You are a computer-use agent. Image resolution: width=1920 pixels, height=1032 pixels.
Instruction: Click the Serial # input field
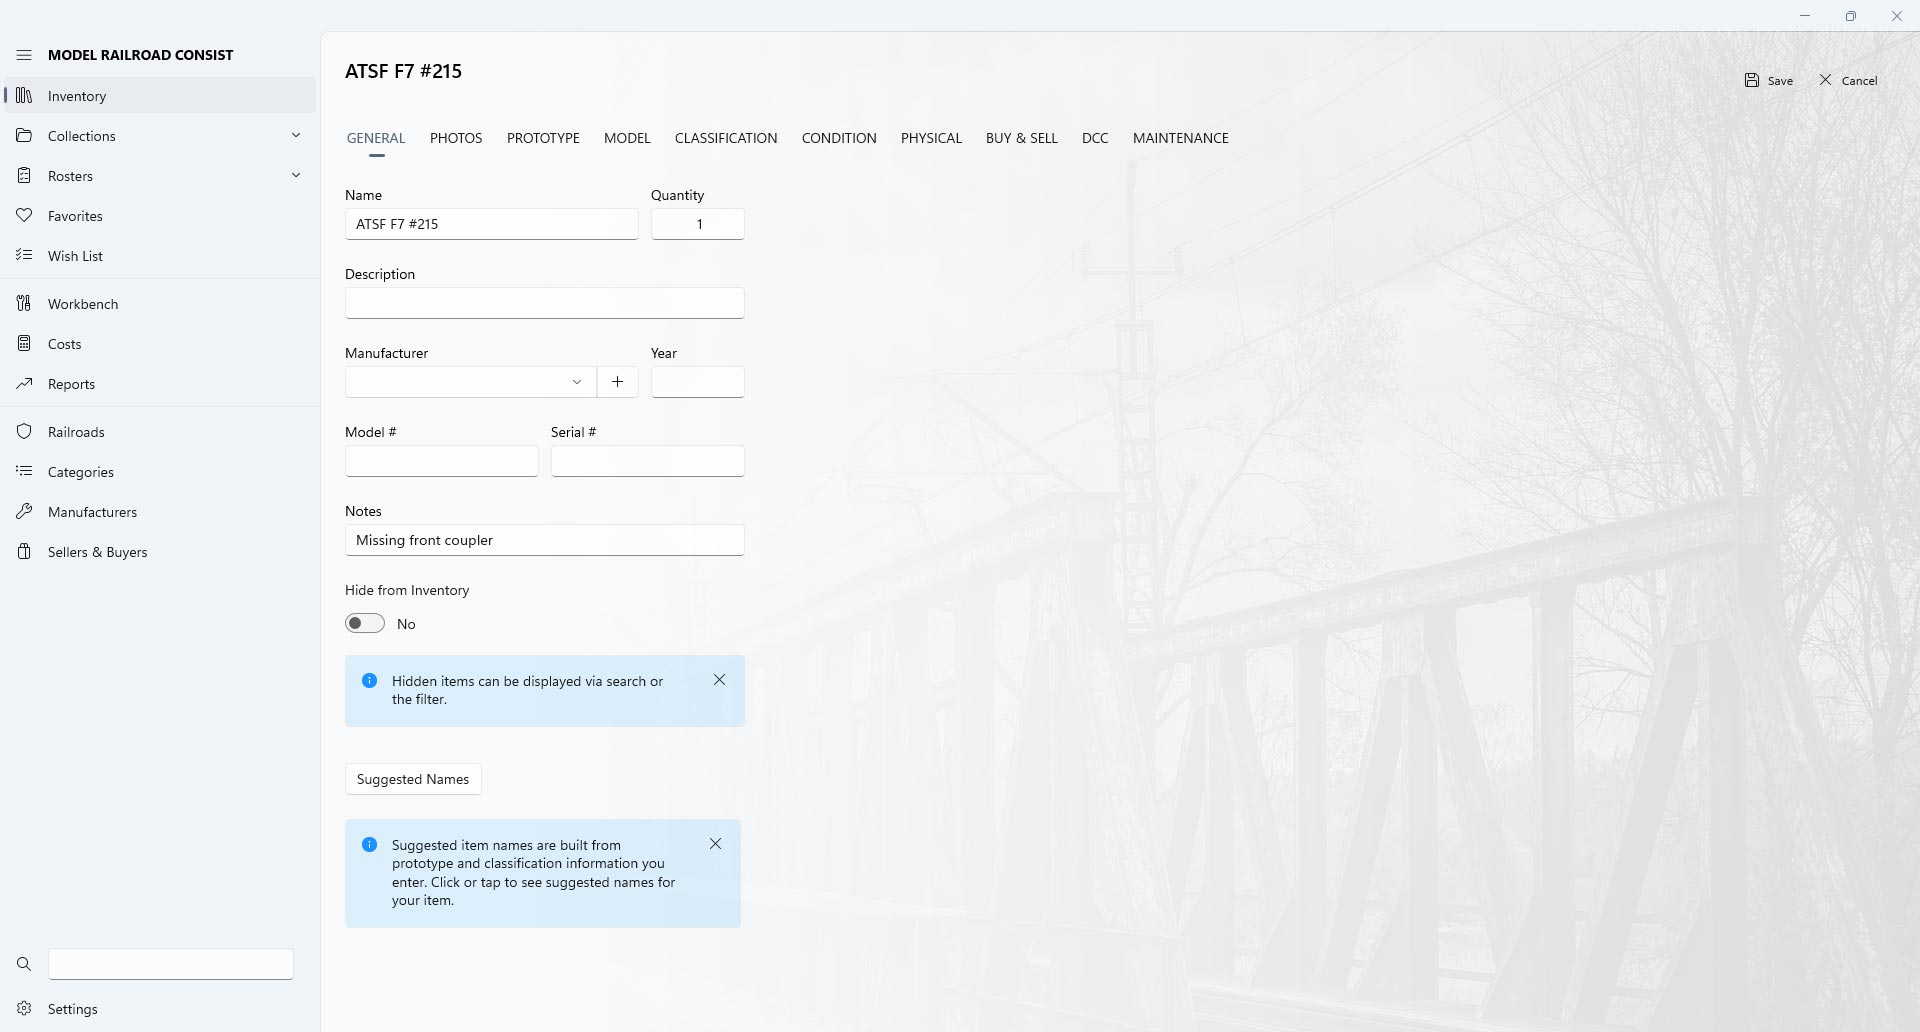(648, 461)
